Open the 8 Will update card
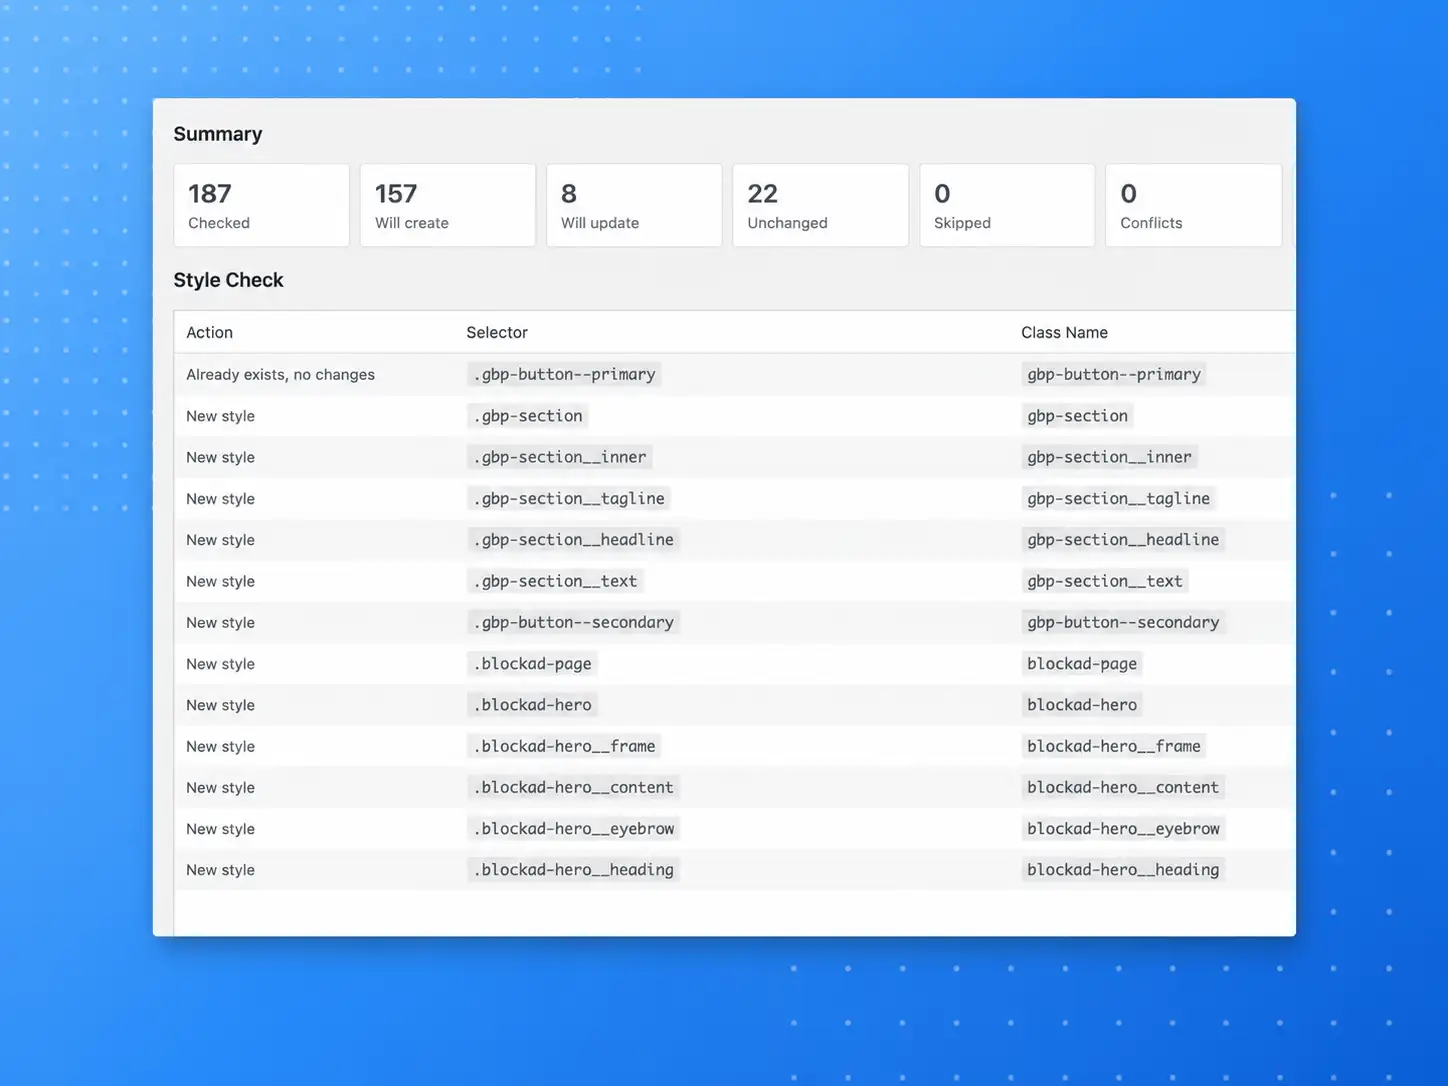This screenshot has height=1086, width=1448. [634, 205]
